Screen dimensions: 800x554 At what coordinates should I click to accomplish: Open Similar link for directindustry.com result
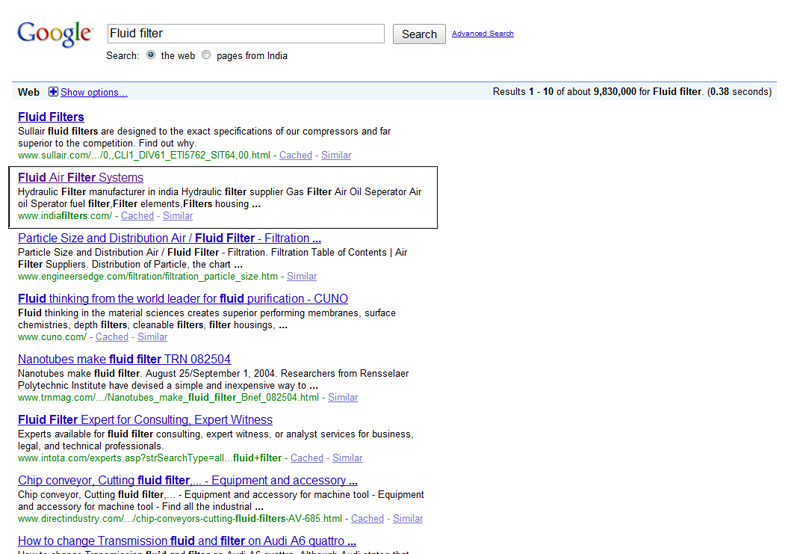tap(408, 519)
